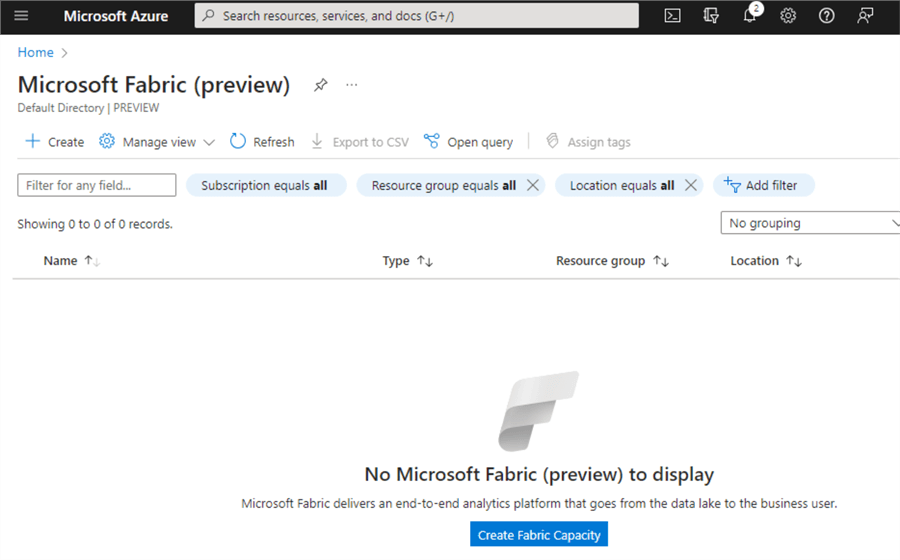Open the Help question mark icon
The height and width of the screenshot is (560, 900).
click(827, 15)
